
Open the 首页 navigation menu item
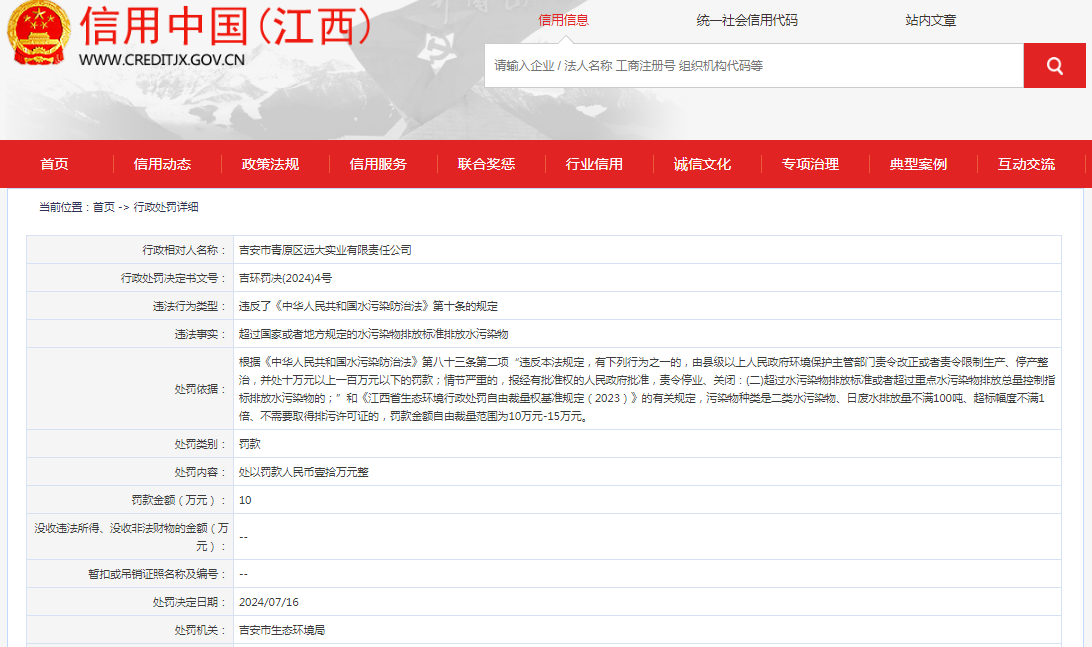[x=54, y=164]
